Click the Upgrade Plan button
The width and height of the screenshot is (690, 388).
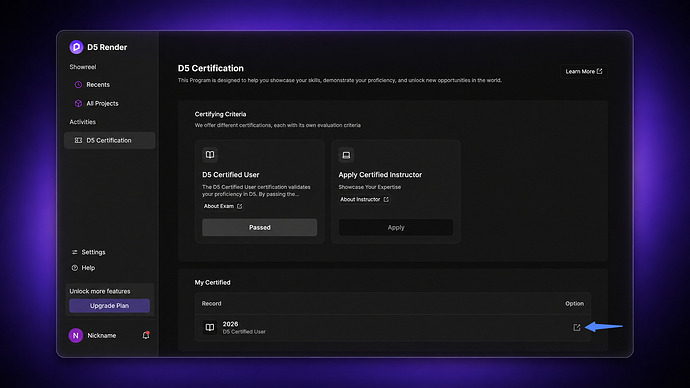tap(110, 306)
